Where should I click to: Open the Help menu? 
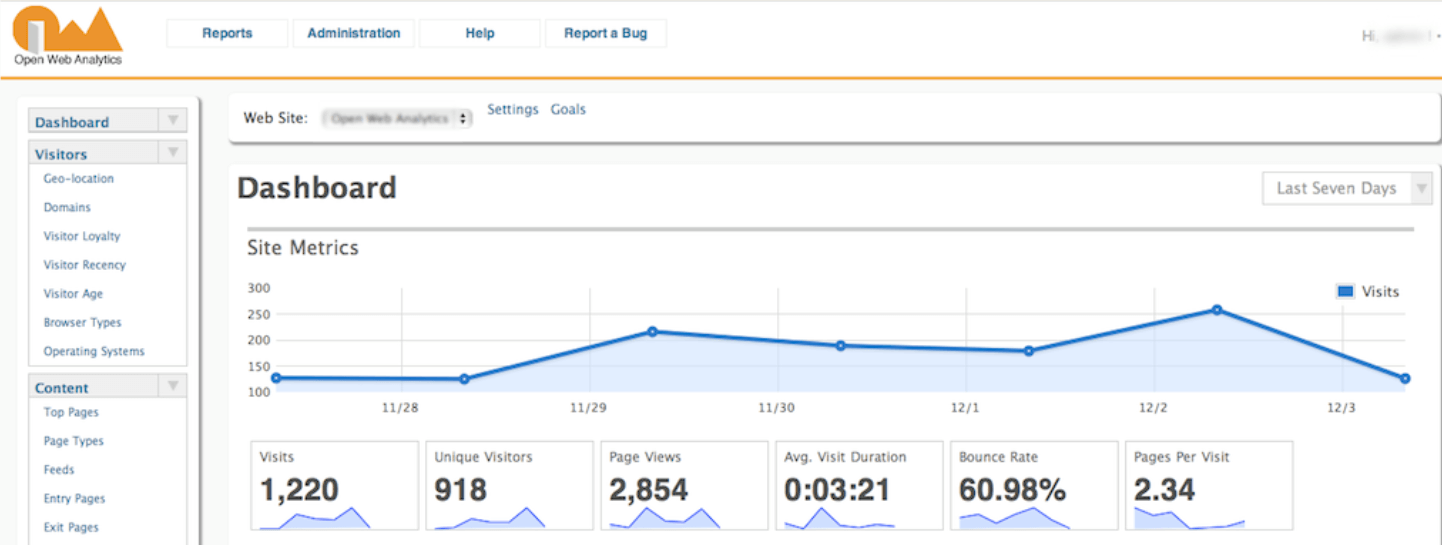click(480, 33)
